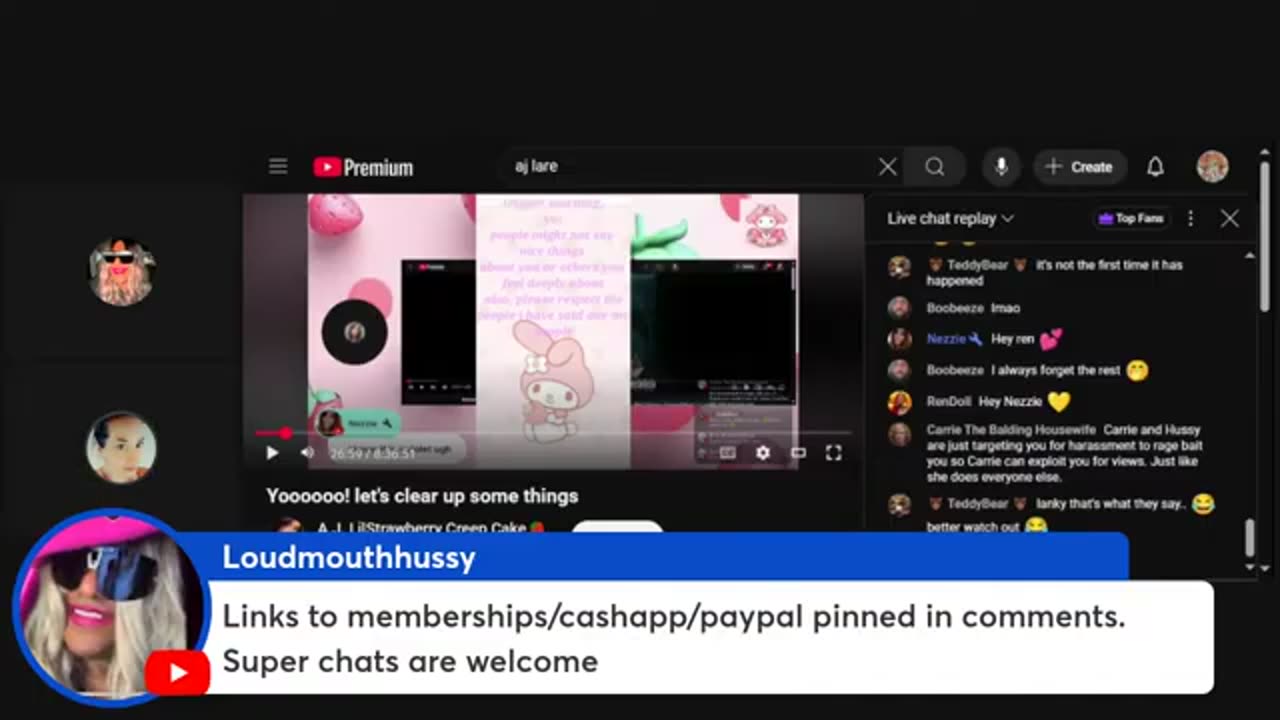The width and height of the screenshot is (1280, 720).
Task: Expand the Live chat replay dropdown
Action: 950,218
